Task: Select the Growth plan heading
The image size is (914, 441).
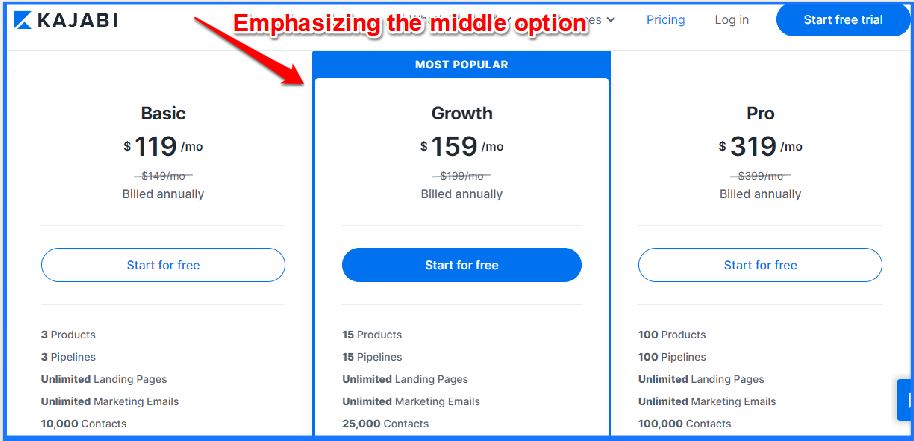Action: tap(462, 113)
